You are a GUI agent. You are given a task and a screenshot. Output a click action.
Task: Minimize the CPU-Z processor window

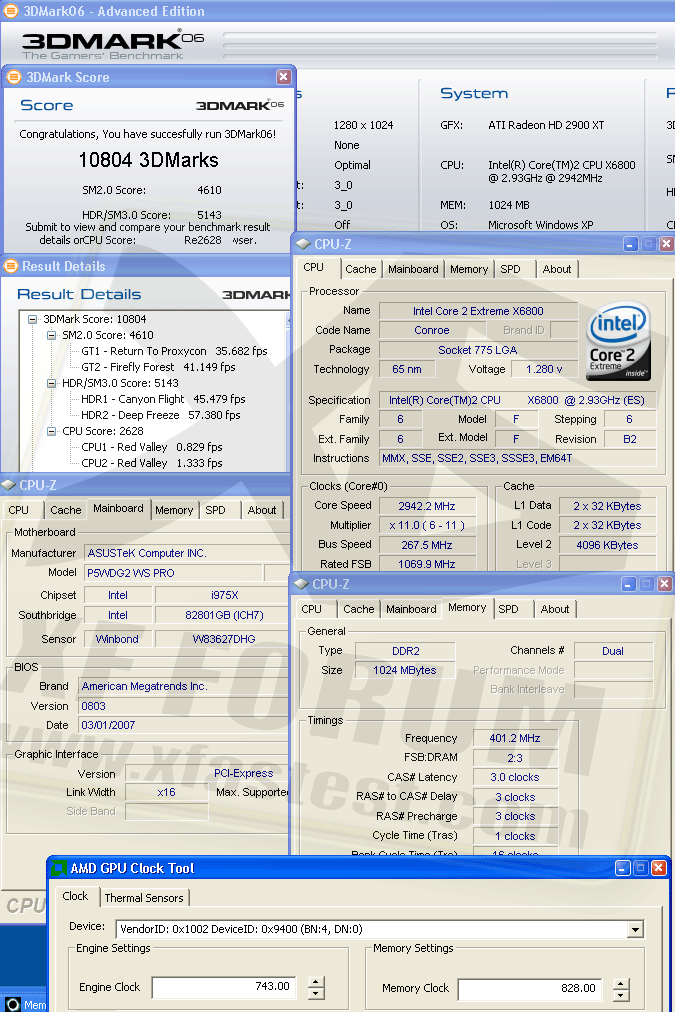click(x=630, y=244)
